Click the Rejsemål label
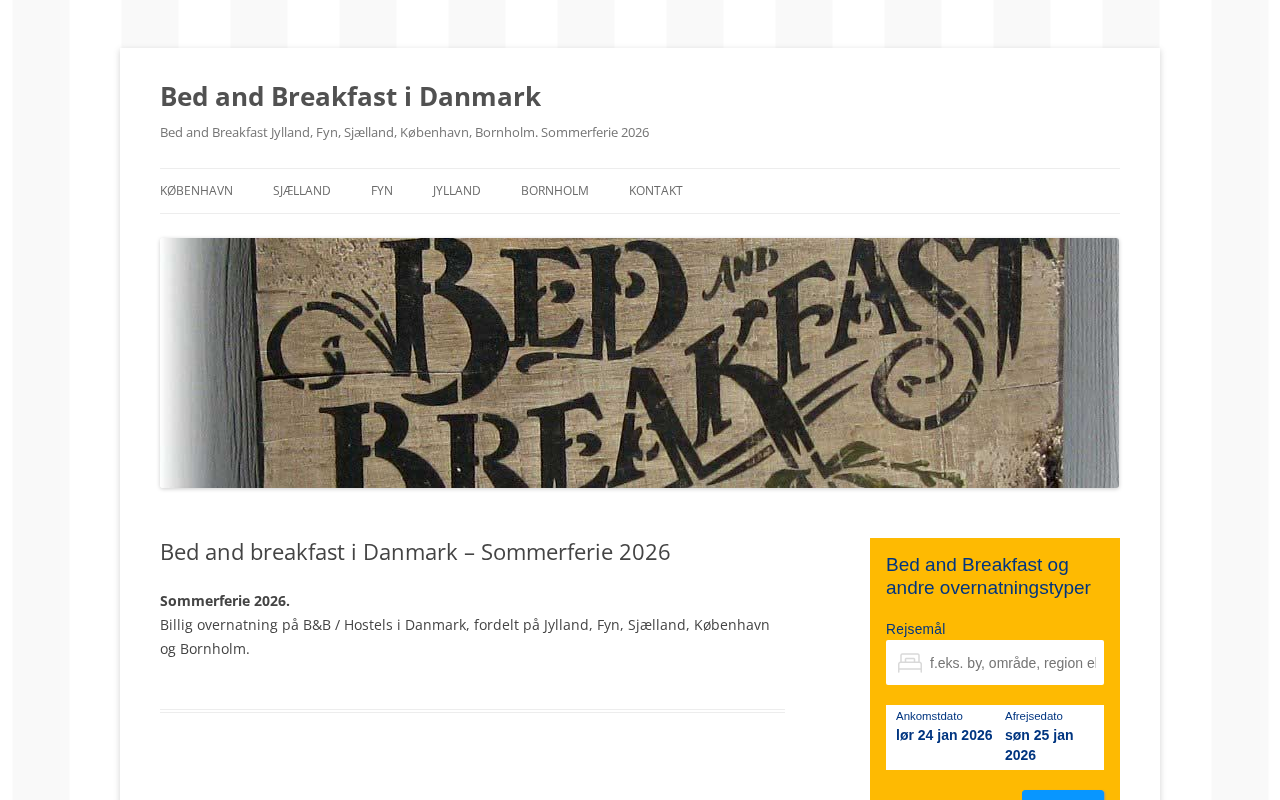The width and height of the screenshot is (1280, 800). [x=915, y=629]
